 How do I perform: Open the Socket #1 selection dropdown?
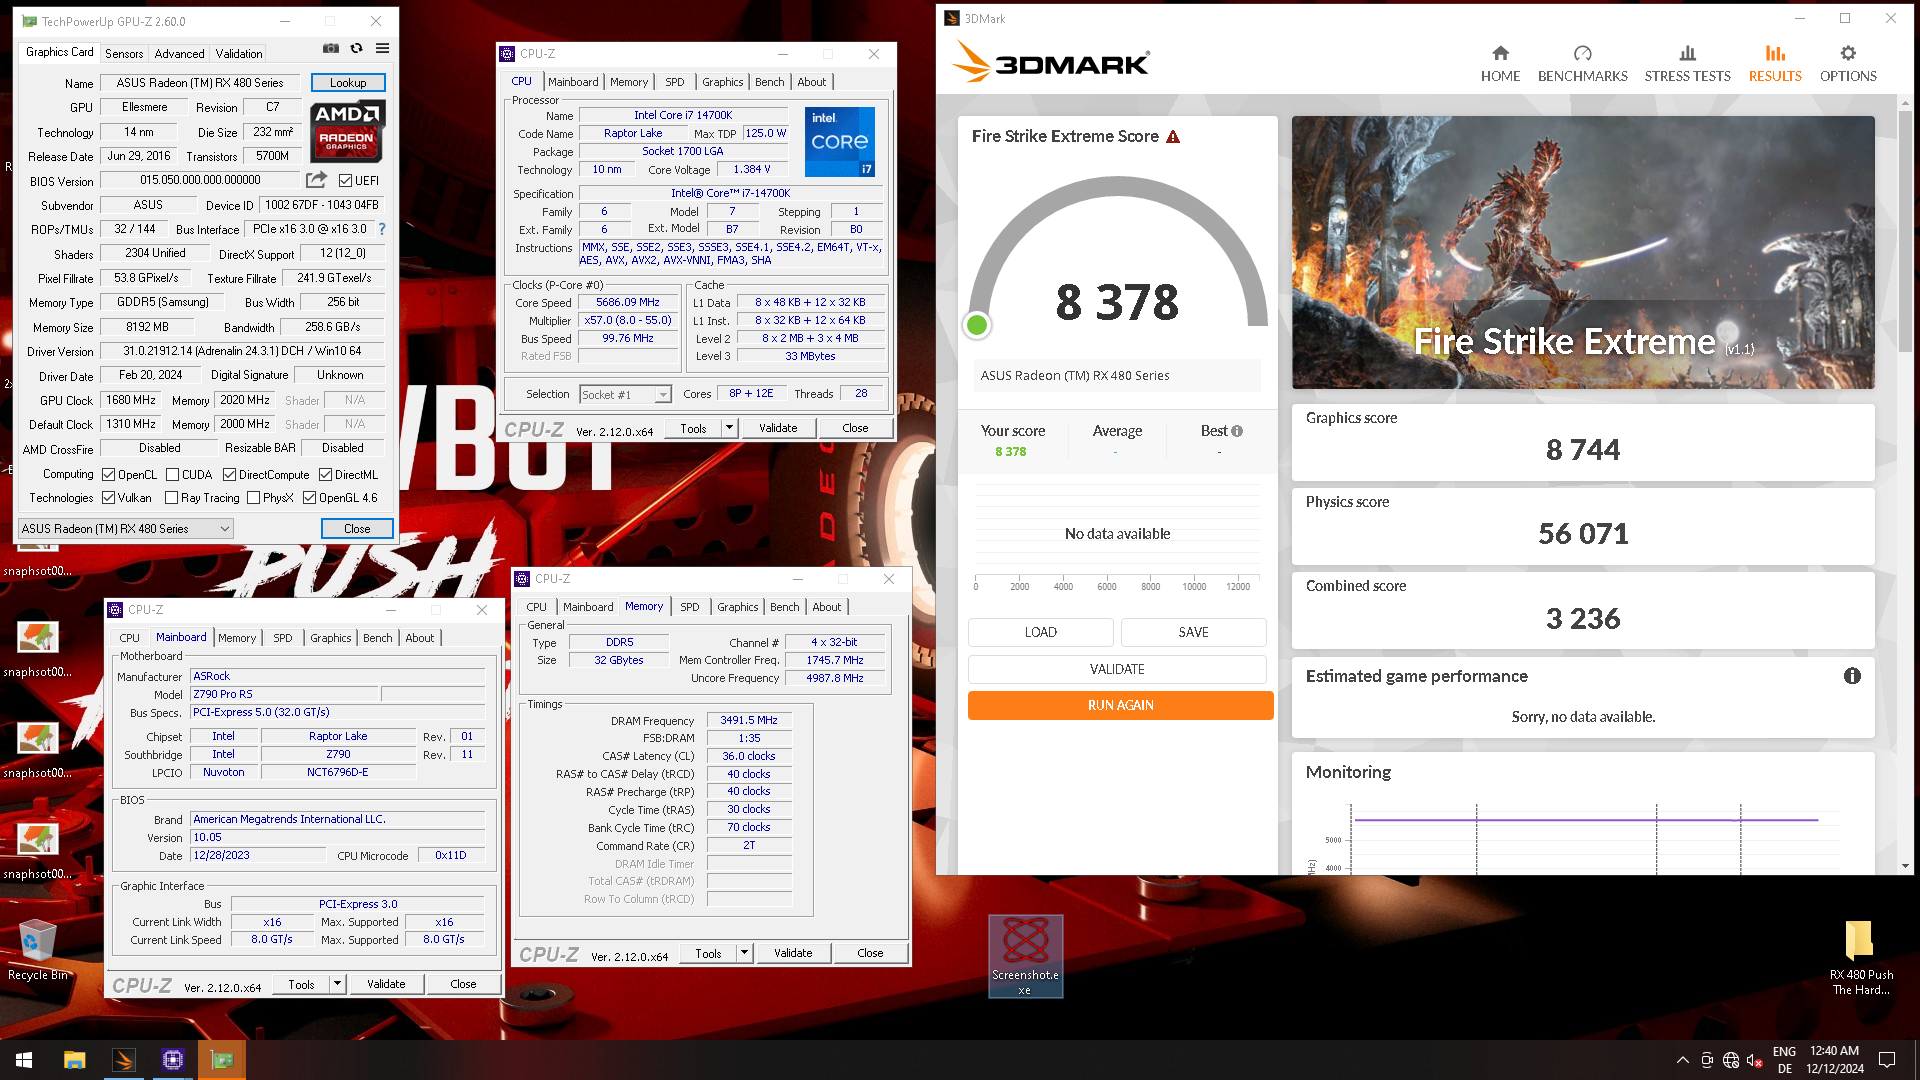point(626,395)
